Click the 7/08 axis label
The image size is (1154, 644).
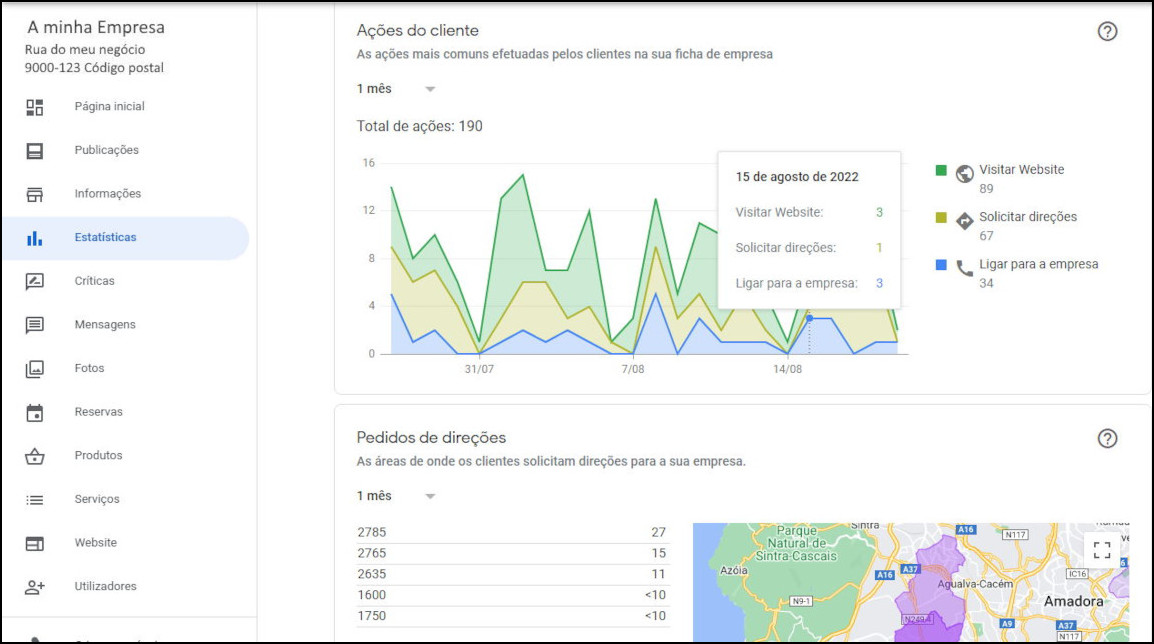click(633, 369)
